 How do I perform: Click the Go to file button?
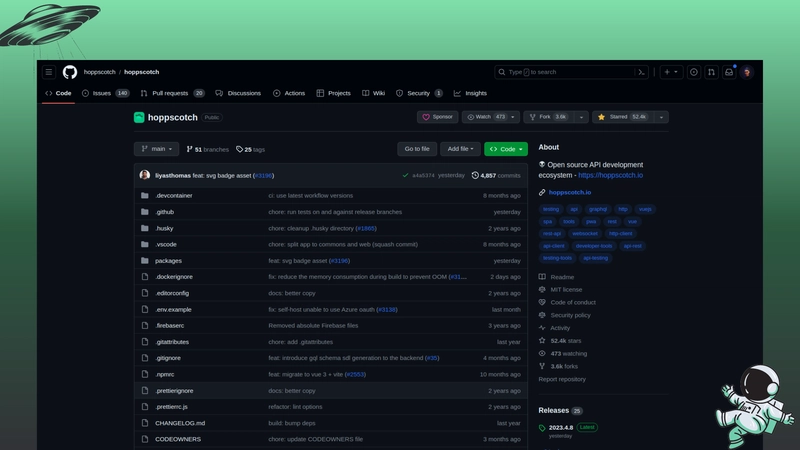pos(417,149)
